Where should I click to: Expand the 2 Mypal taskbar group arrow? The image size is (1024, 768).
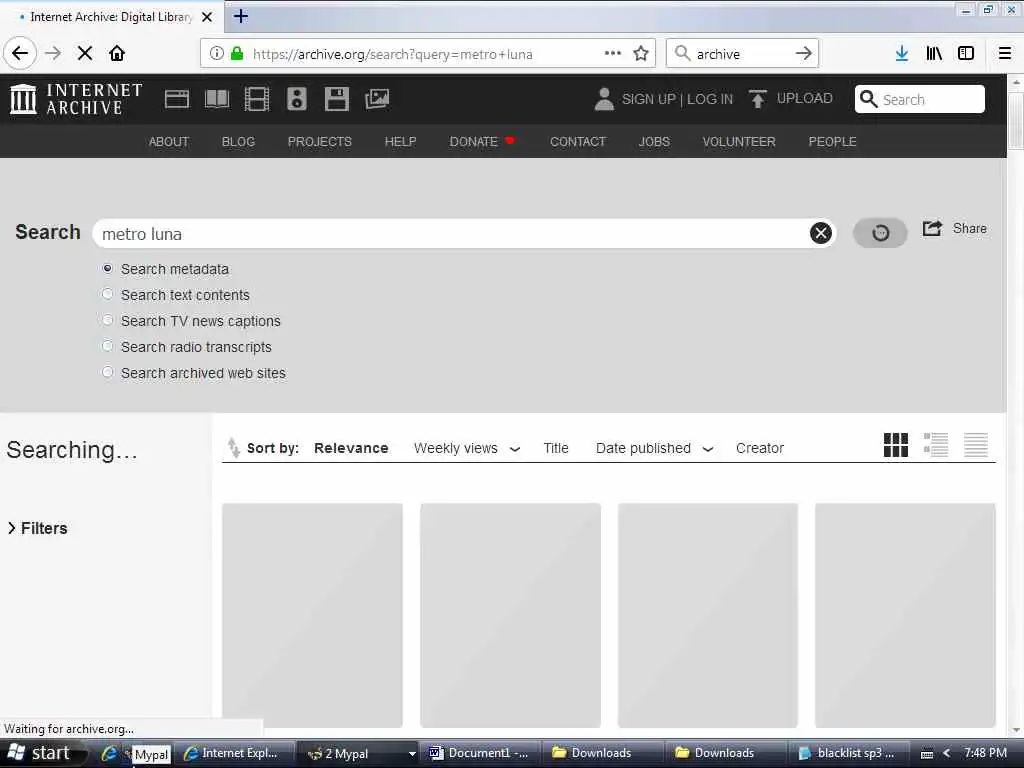[x=412, y=754]
